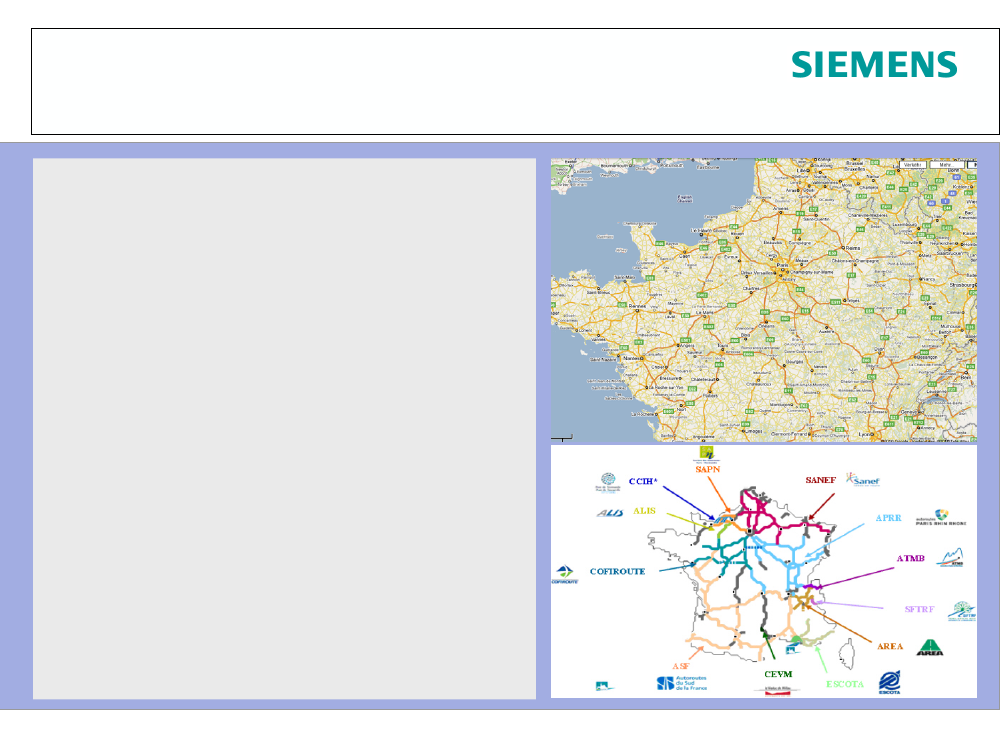The height and width of the screenshot is (750, 1000).
Task: Click the Nantes label on the road map
Action: click(631, 358)
